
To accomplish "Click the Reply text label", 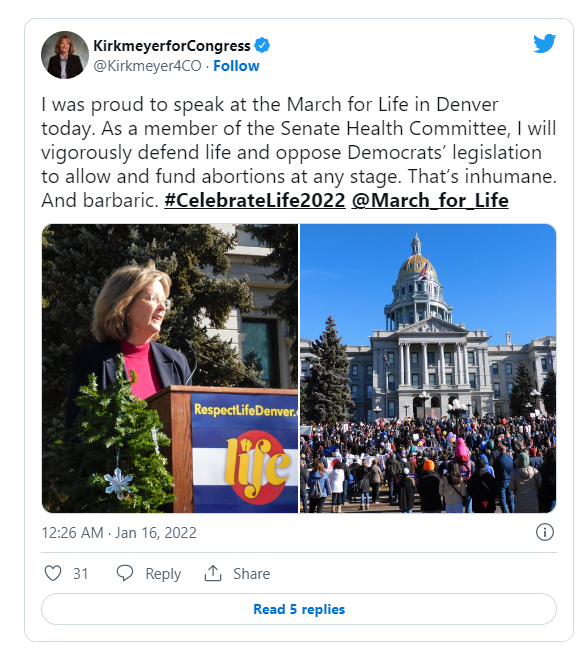I will (163, 574).
